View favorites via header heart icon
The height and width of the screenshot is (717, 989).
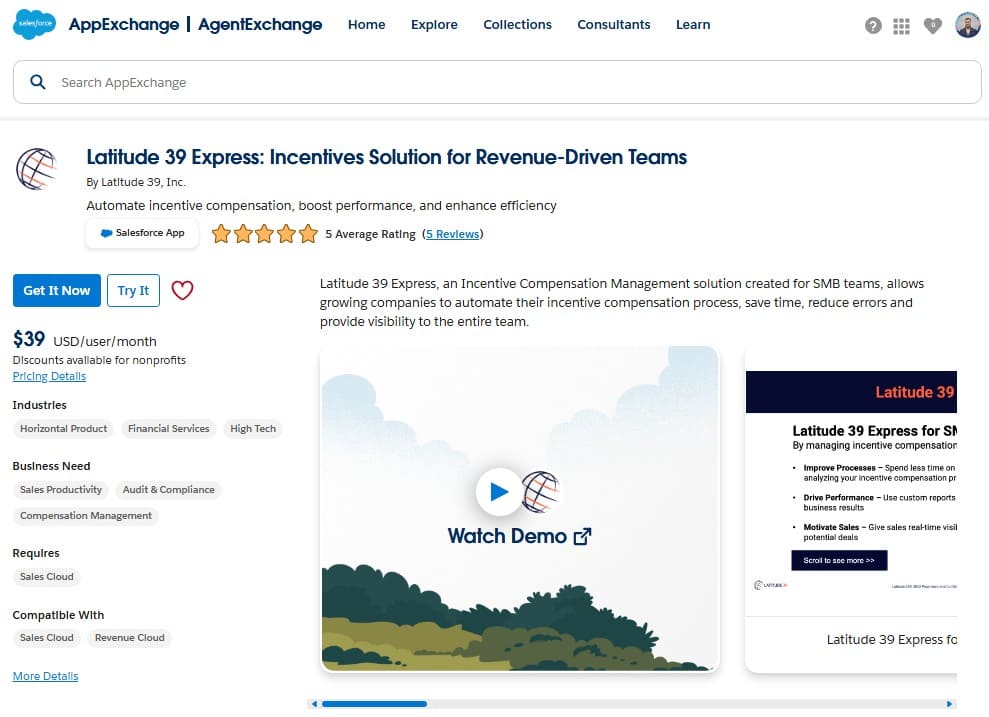pyautogui.click(x=932, y=25)
